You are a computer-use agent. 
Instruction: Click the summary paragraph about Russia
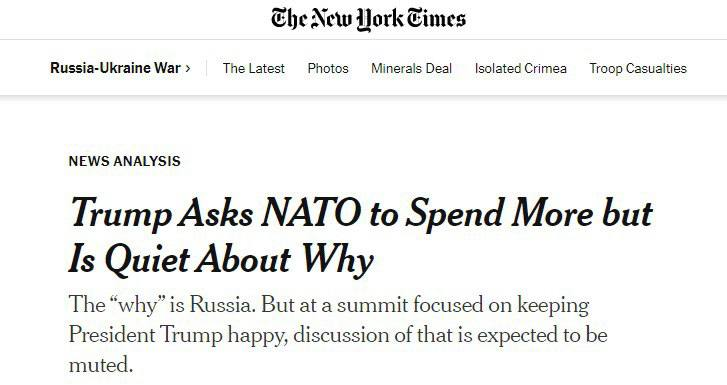click(x=338, y=334)
